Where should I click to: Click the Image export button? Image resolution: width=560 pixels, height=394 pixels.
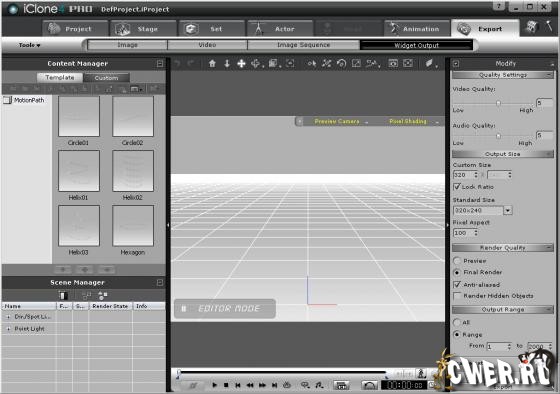128,45
